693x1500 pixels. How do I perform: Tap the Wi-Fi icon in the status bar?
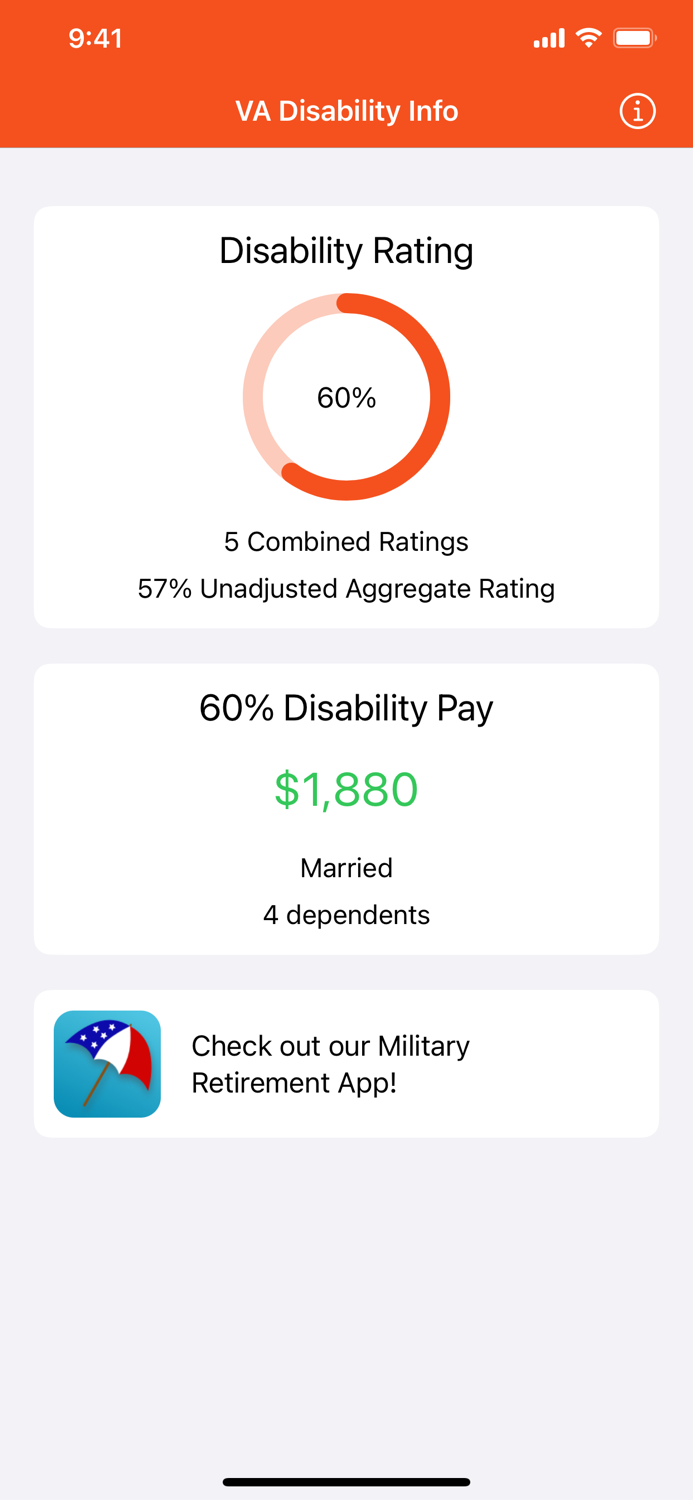588,38
